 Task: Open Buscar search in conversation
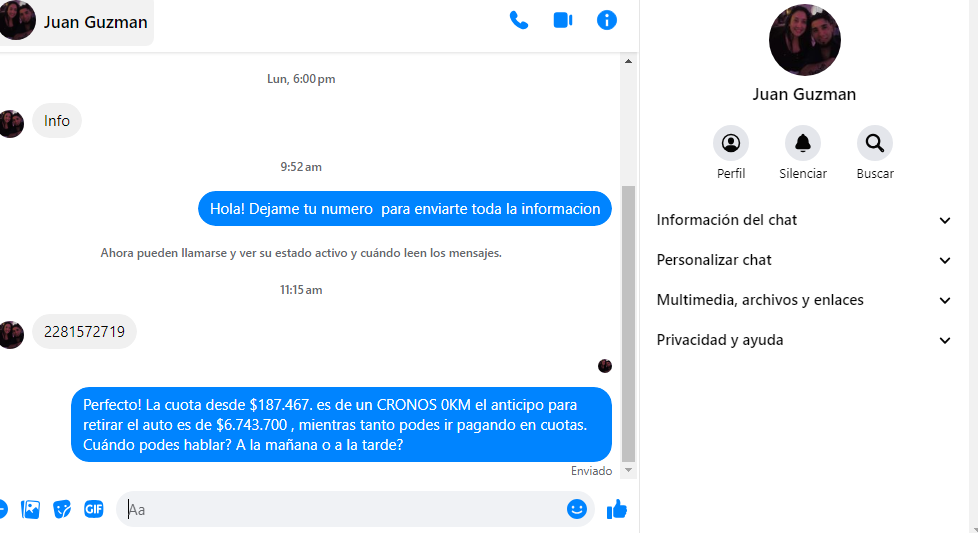874,143
